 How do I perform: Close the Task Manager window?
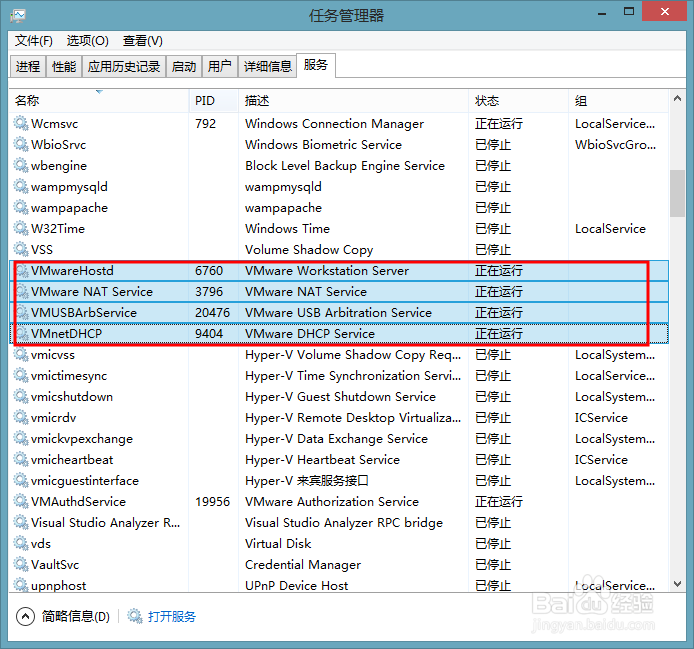[664, 12]
